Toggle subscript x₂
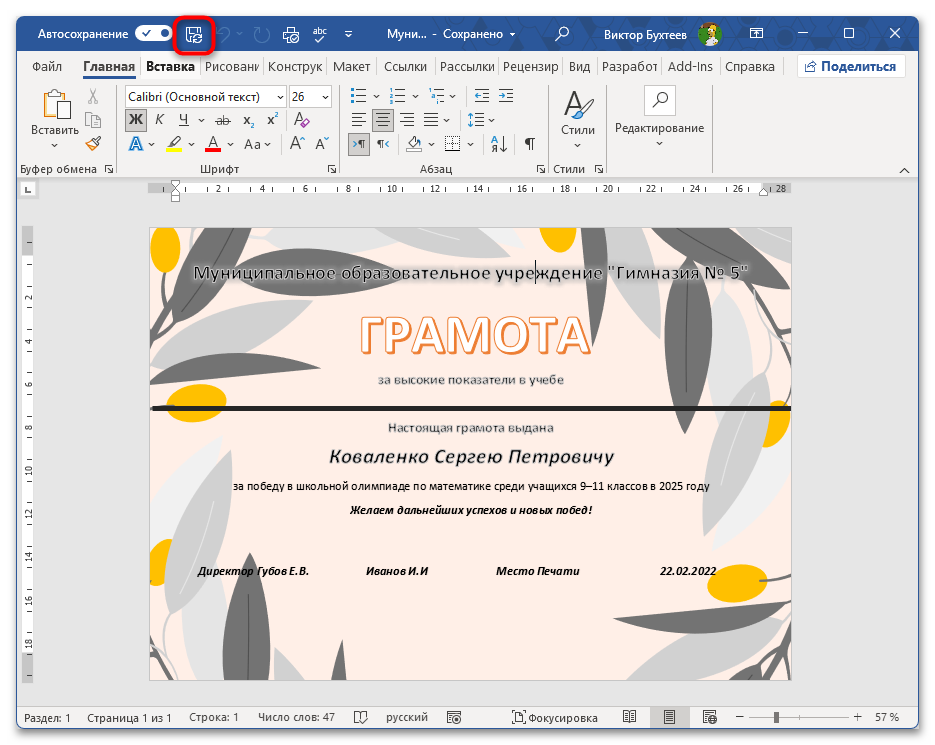This screenshot has width=935, height=745. (x=249, y=120)
